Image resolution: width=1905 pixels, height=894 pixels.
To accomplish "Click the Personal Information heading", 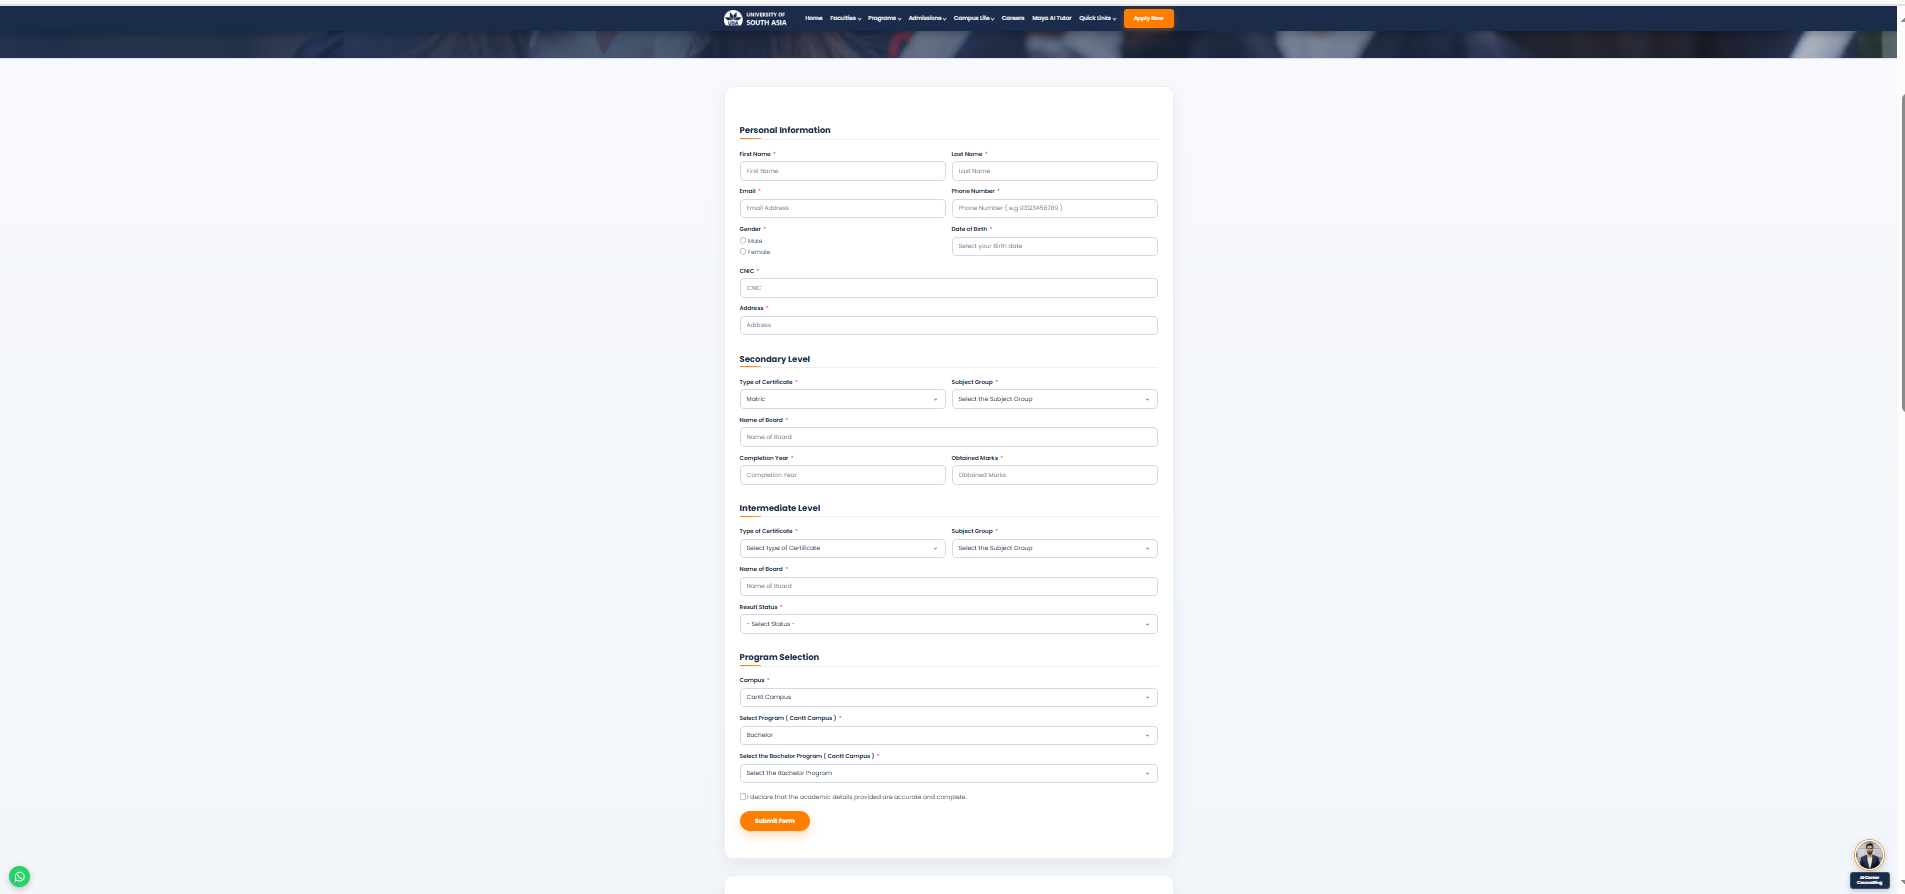I will click(x=785, y=130).
